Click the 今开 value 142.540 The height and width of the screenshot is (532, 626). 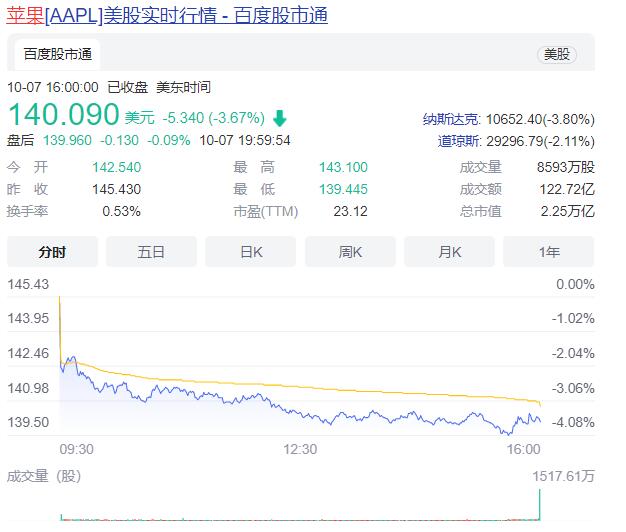point(117,167)
